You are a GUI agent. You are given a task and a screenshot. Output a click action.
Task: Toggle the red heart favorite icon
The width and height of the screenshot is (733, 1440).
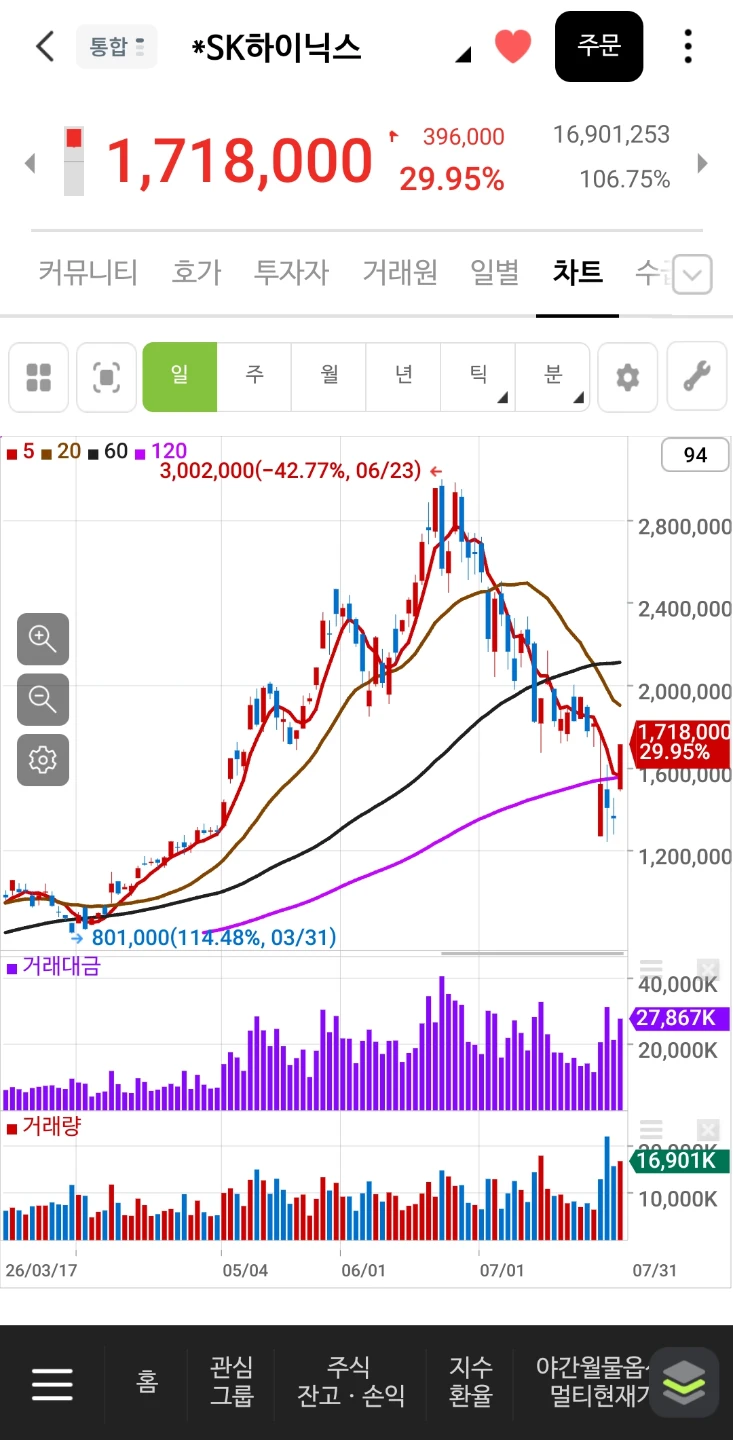pos(513,47)
